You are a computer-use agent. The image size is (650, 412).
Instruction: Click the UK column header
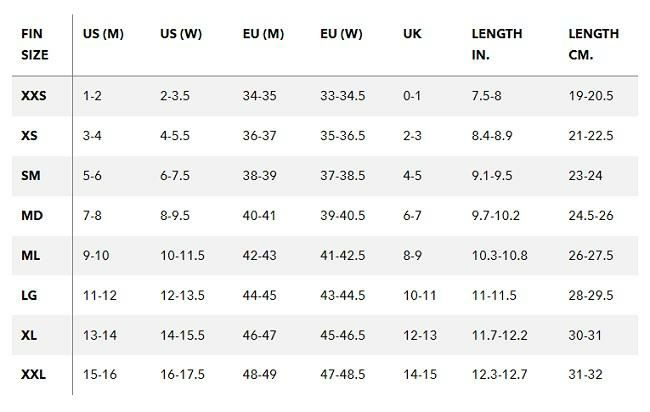412,33
